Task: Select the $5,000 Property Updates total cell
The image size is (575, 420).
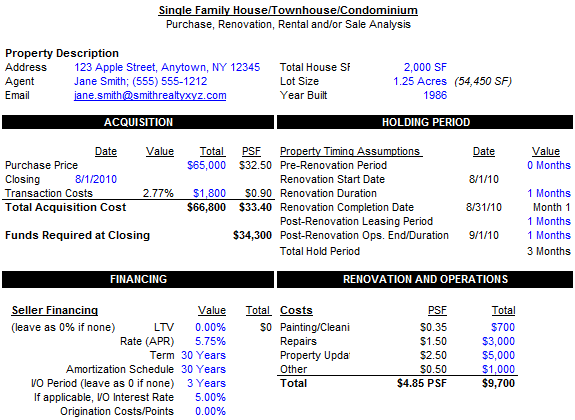Action: (x=498, y=355)
